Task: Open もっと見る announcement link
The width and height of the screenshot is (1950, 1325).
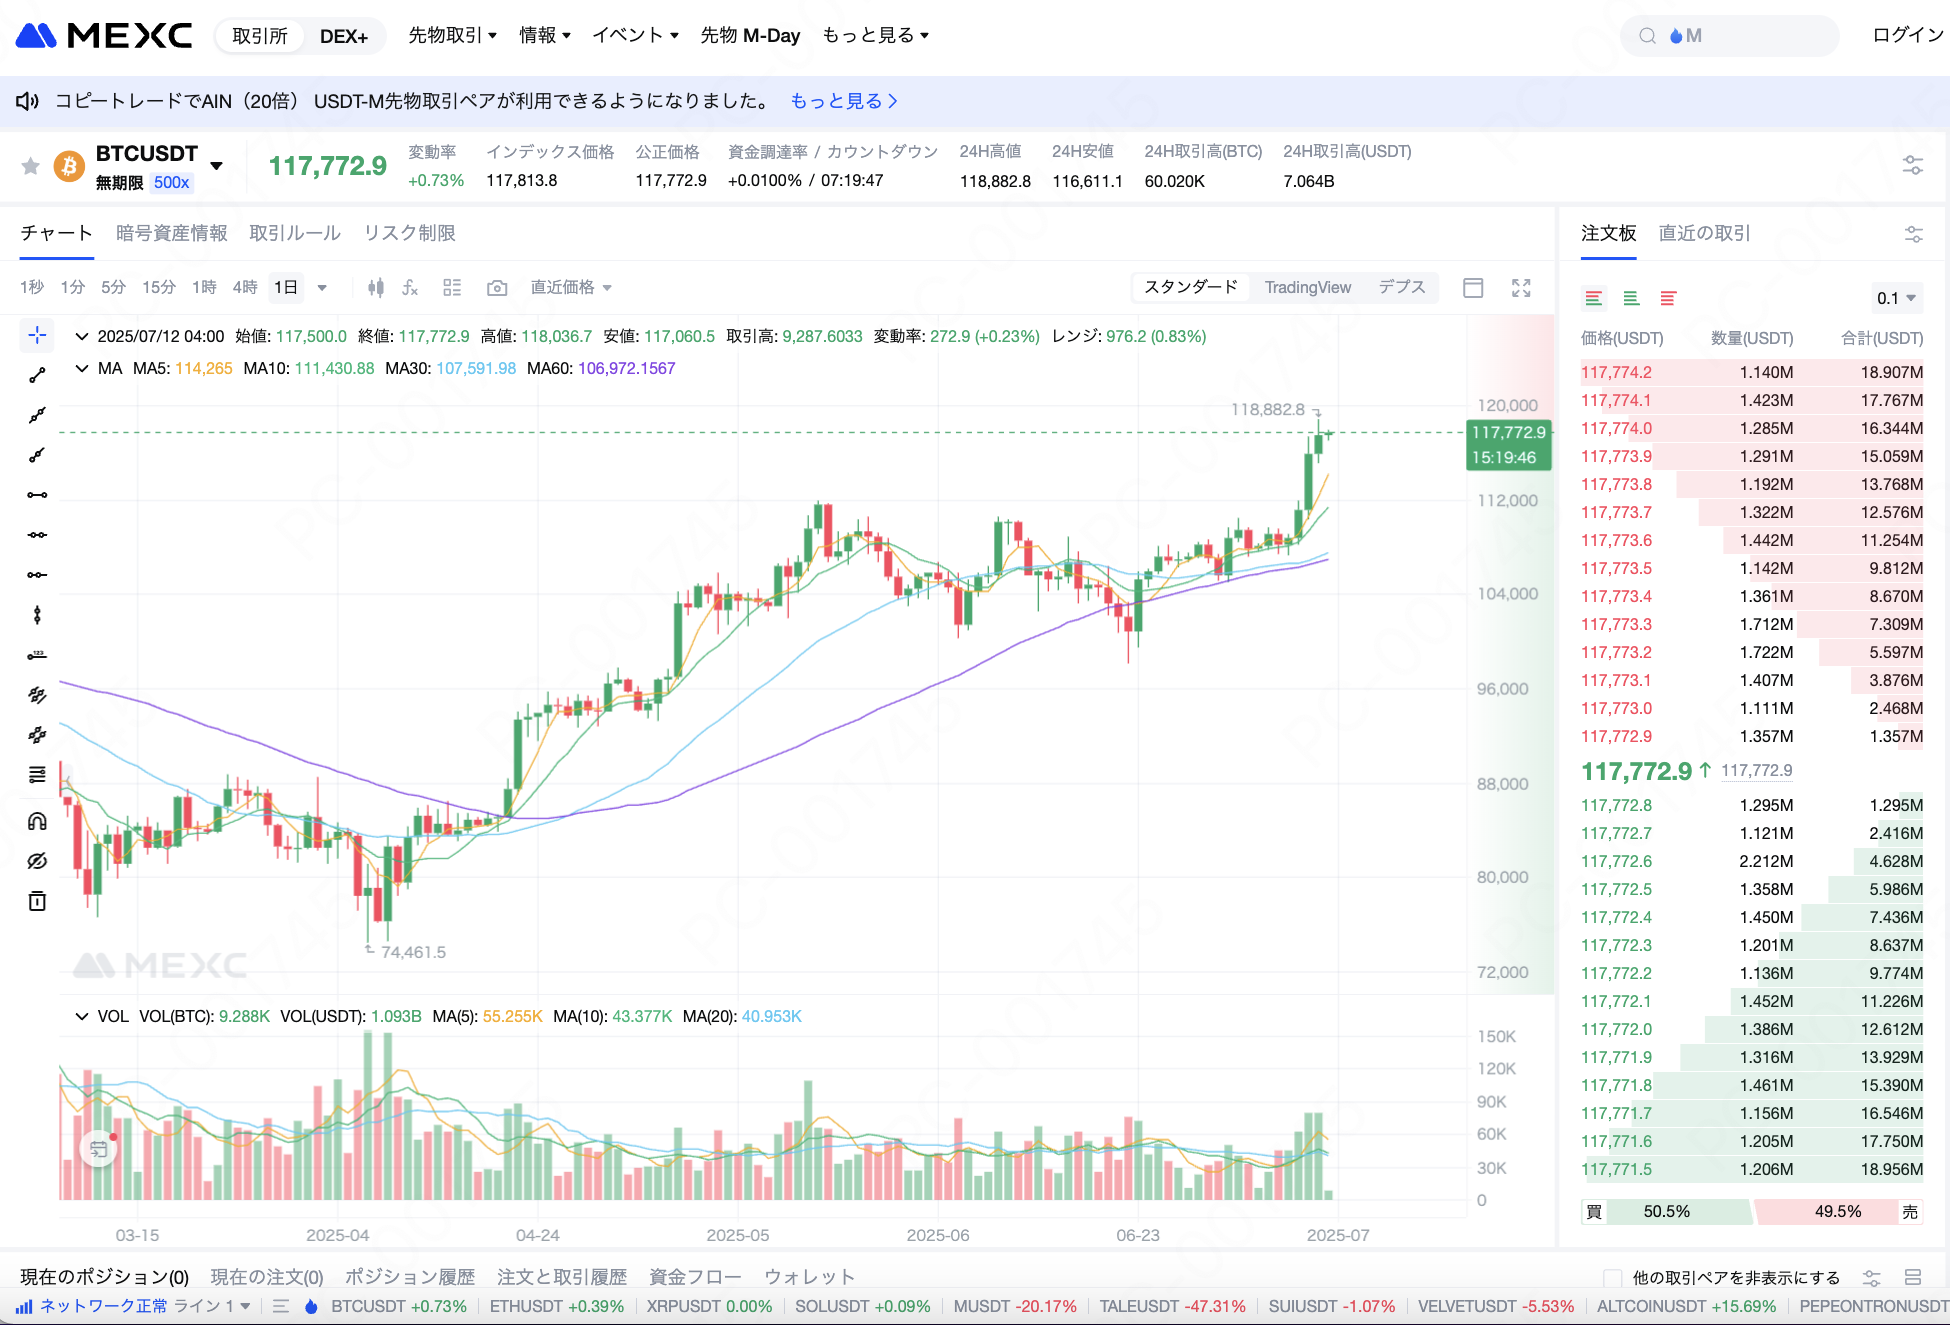Action: click(x=844, y=101)
